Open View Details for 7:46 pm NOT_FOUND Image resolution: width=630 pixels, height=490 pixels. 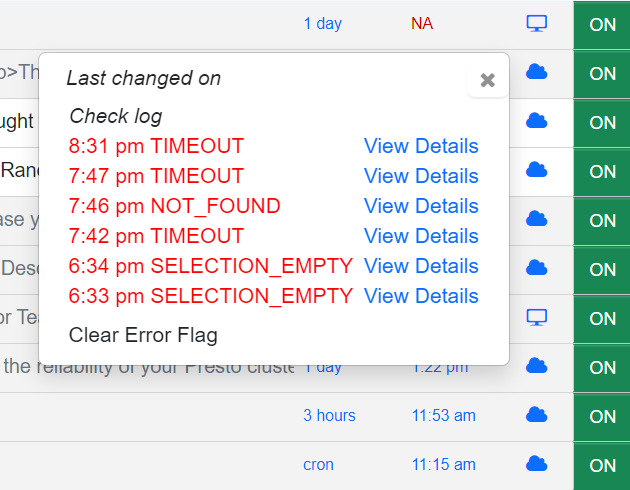click(x=421, y=206)
